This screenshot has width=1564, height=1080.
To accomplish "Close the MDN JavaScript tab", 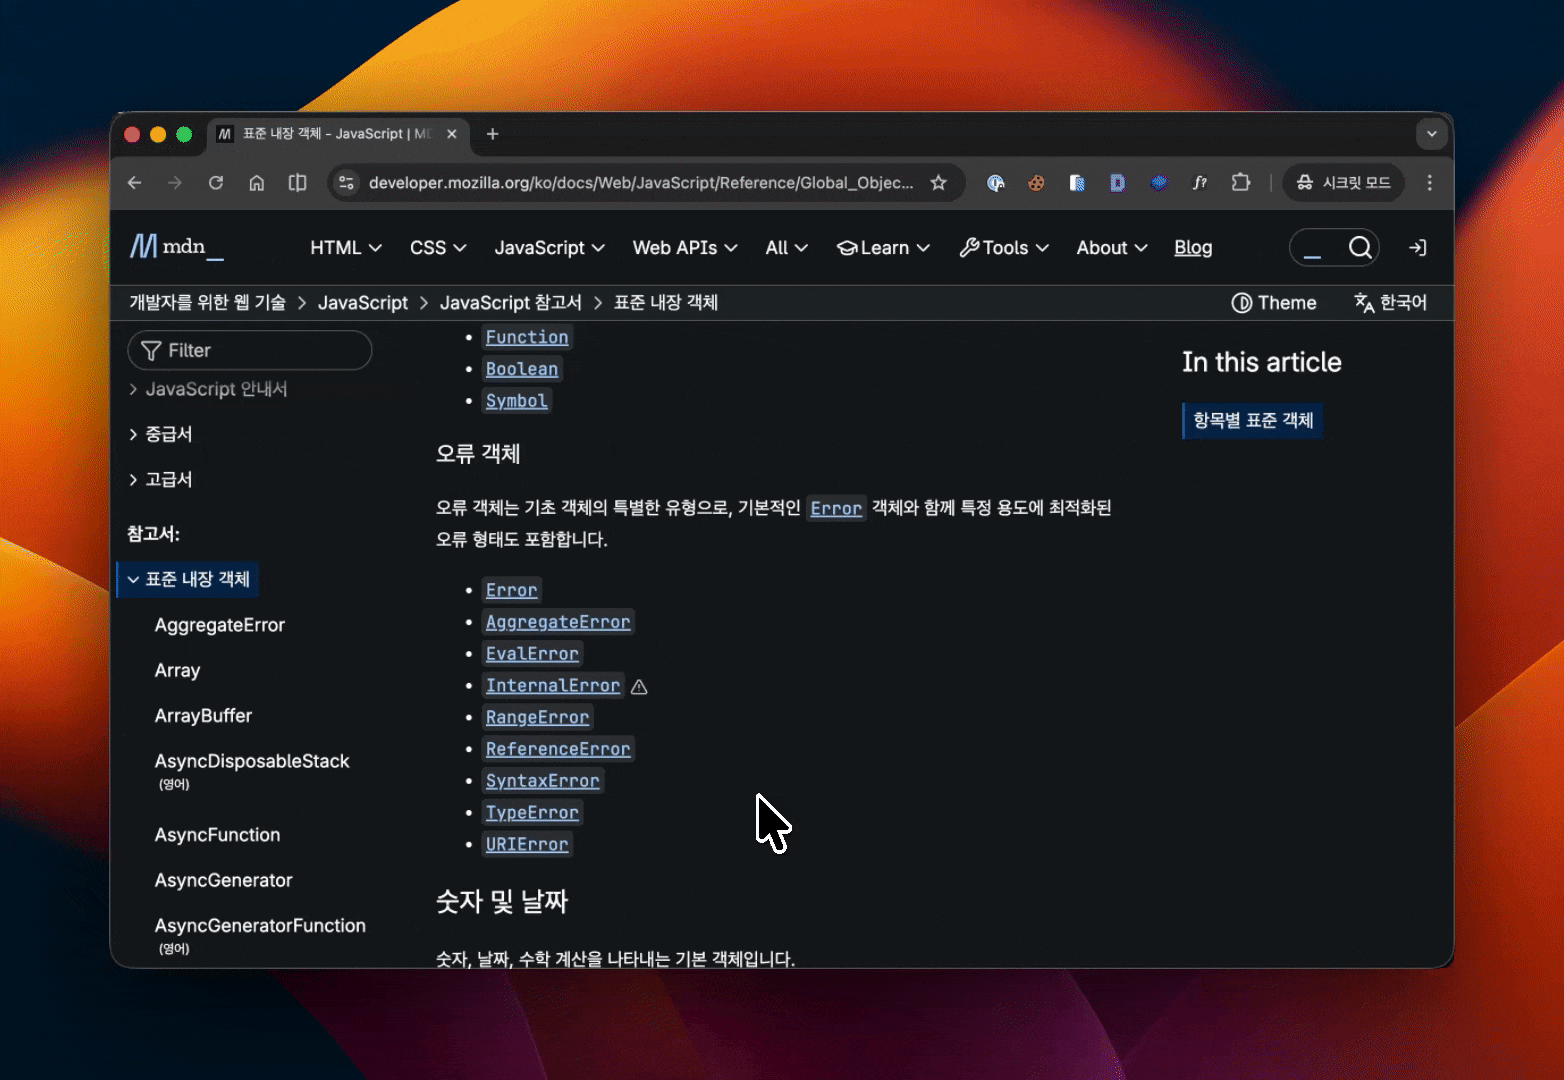I will coord(452,134).
